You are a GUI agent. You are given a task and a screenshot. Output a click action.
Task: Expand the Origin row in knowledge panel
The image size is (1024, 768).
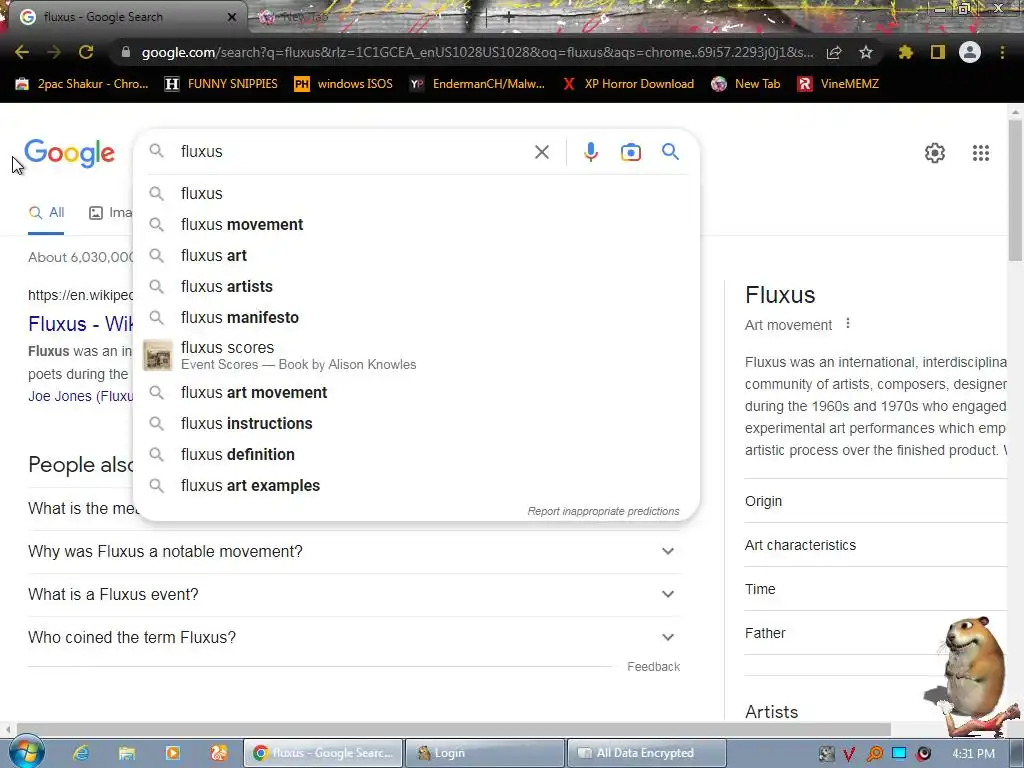[x=875, y=501]
